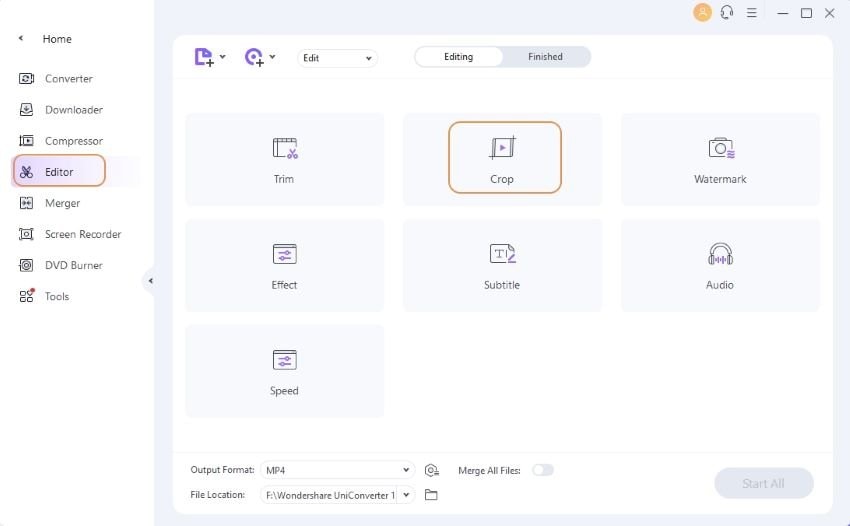Open the Effect tool
Image resolution: width=850 pixels, height=526 pixels.
285,265
